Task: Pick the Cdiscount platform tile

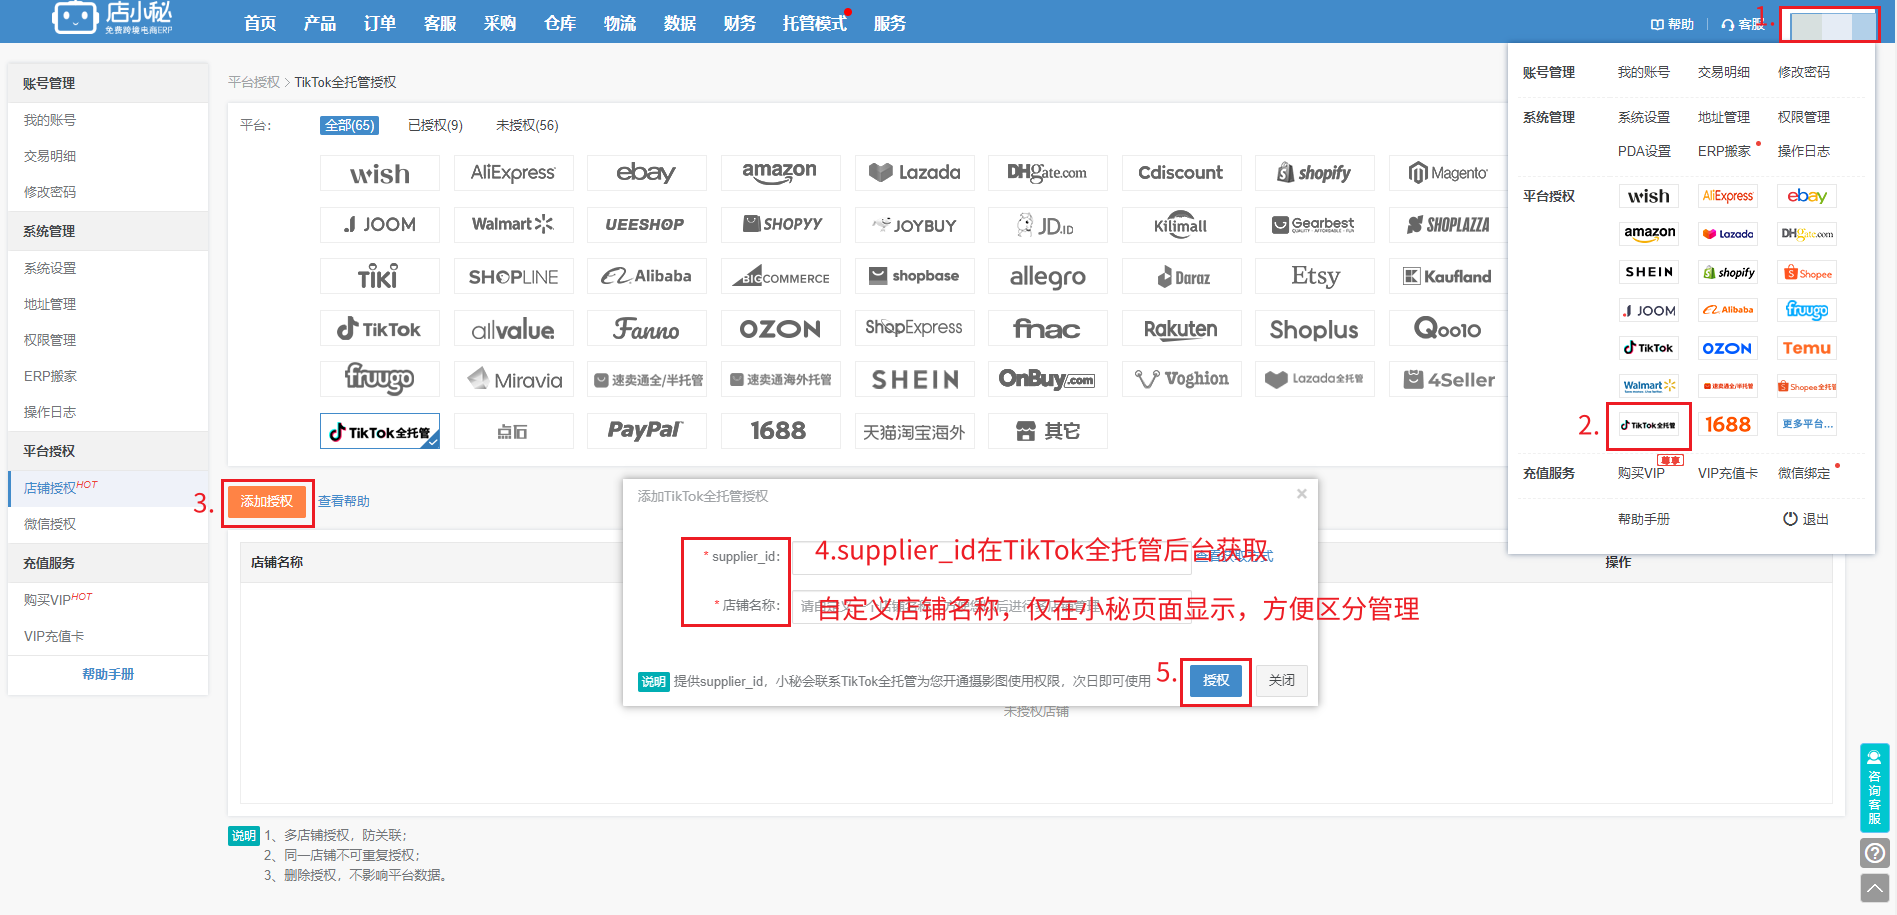Action: pos(1181,173)
